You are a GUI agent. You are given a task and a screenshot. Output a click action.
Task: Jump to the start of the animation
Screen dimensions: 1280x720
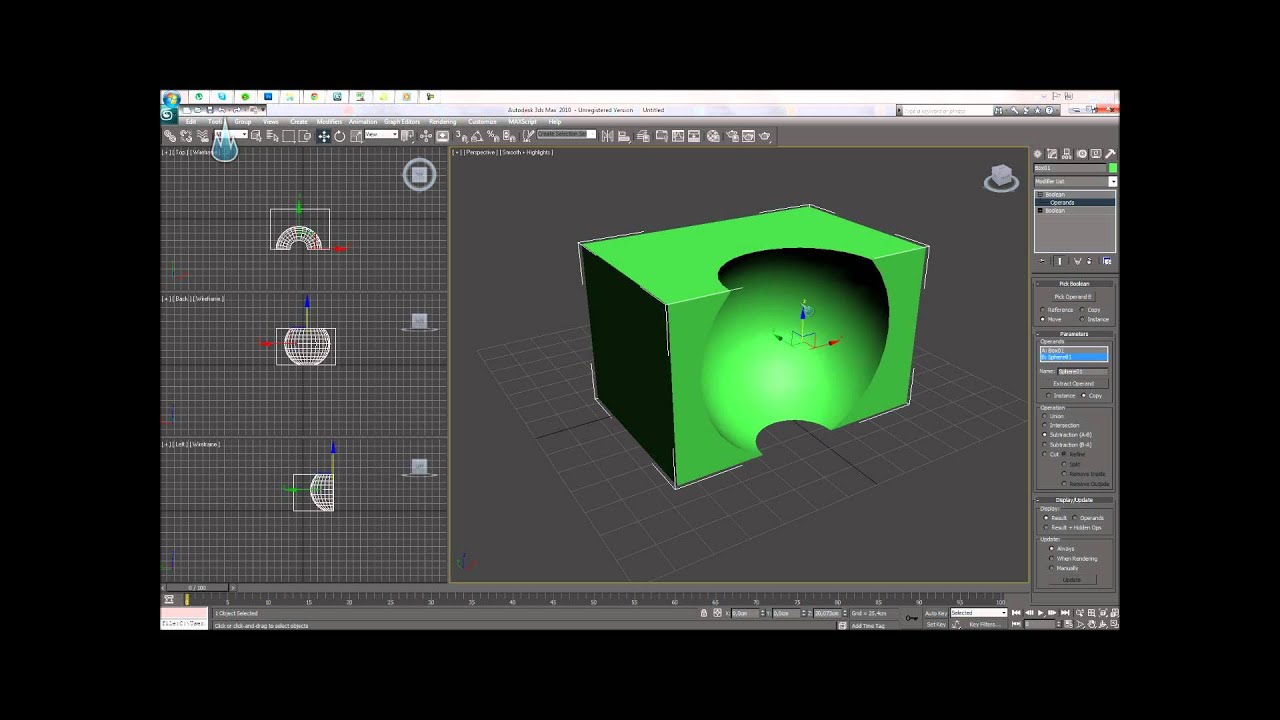(1016, 612)
